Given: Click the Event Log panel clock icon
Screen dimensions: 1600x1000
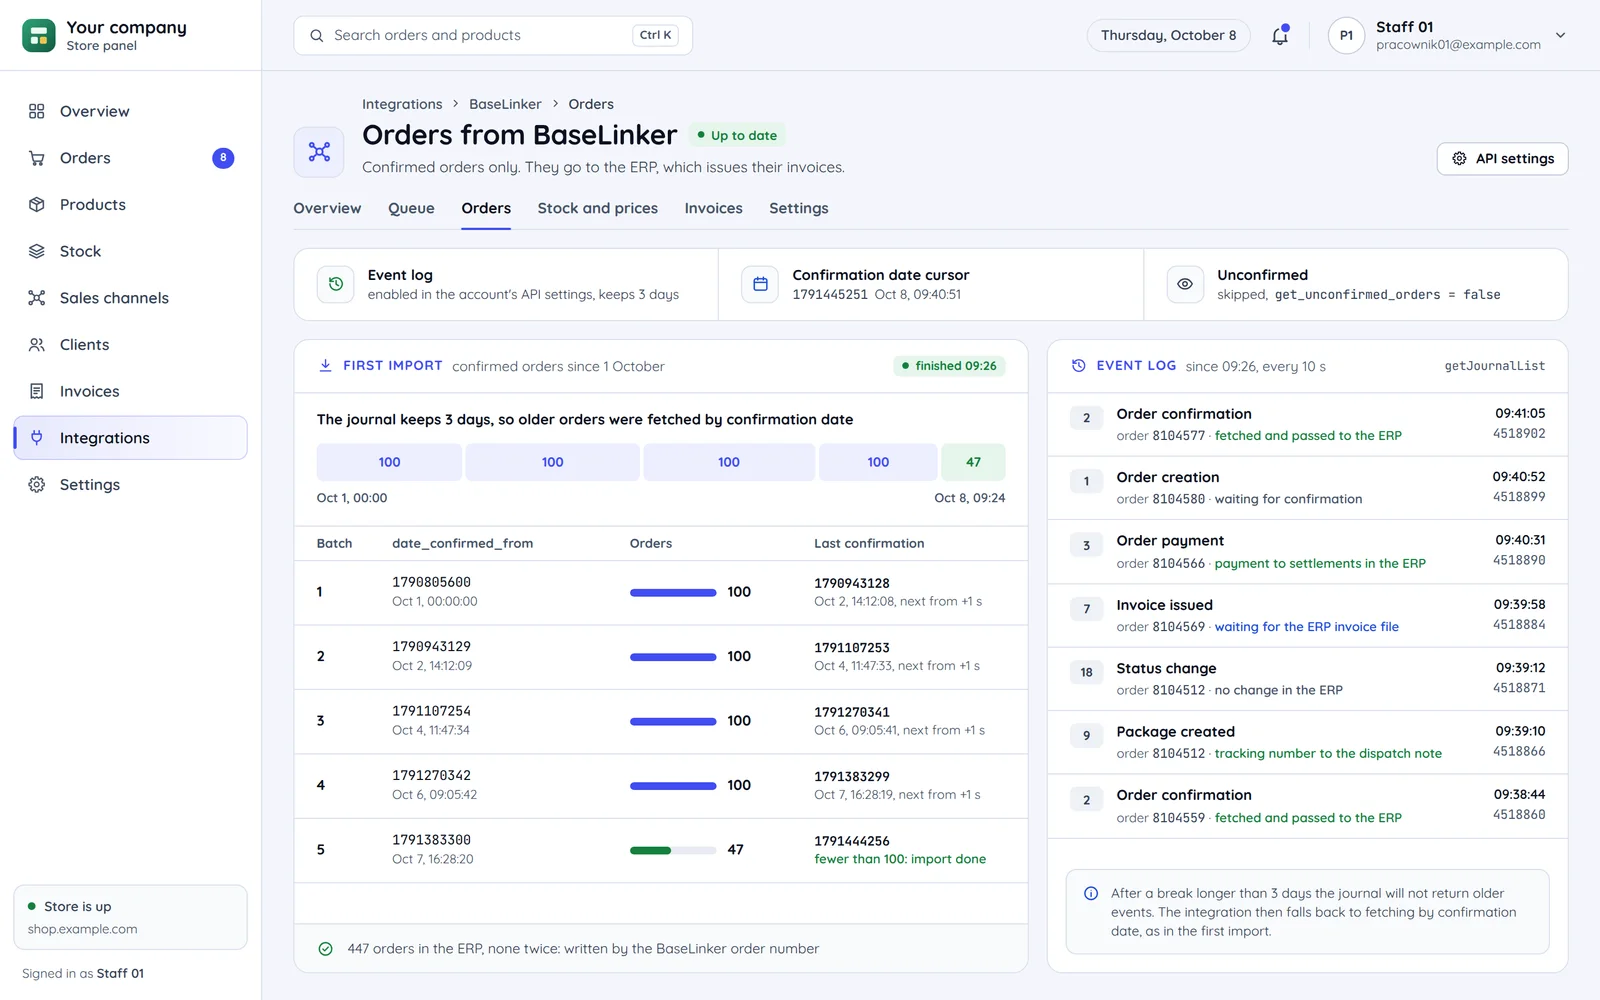Looking at the screenshot, I should click(x=1078, y=366).
